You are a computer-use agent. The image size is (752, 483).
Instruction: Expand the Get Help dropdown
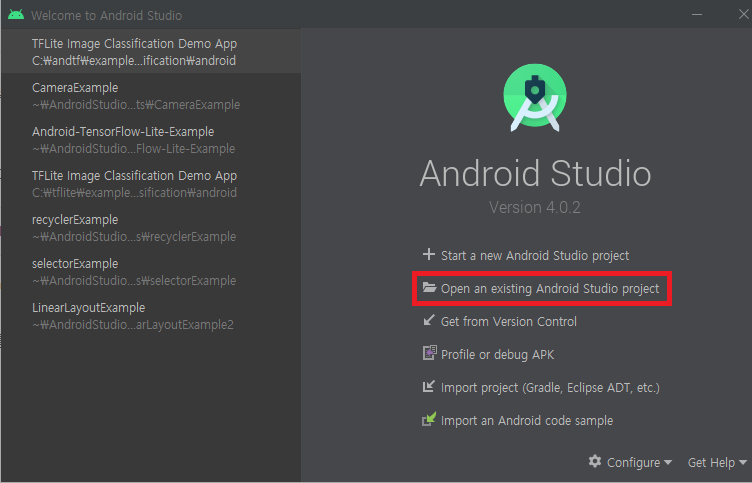717,462
